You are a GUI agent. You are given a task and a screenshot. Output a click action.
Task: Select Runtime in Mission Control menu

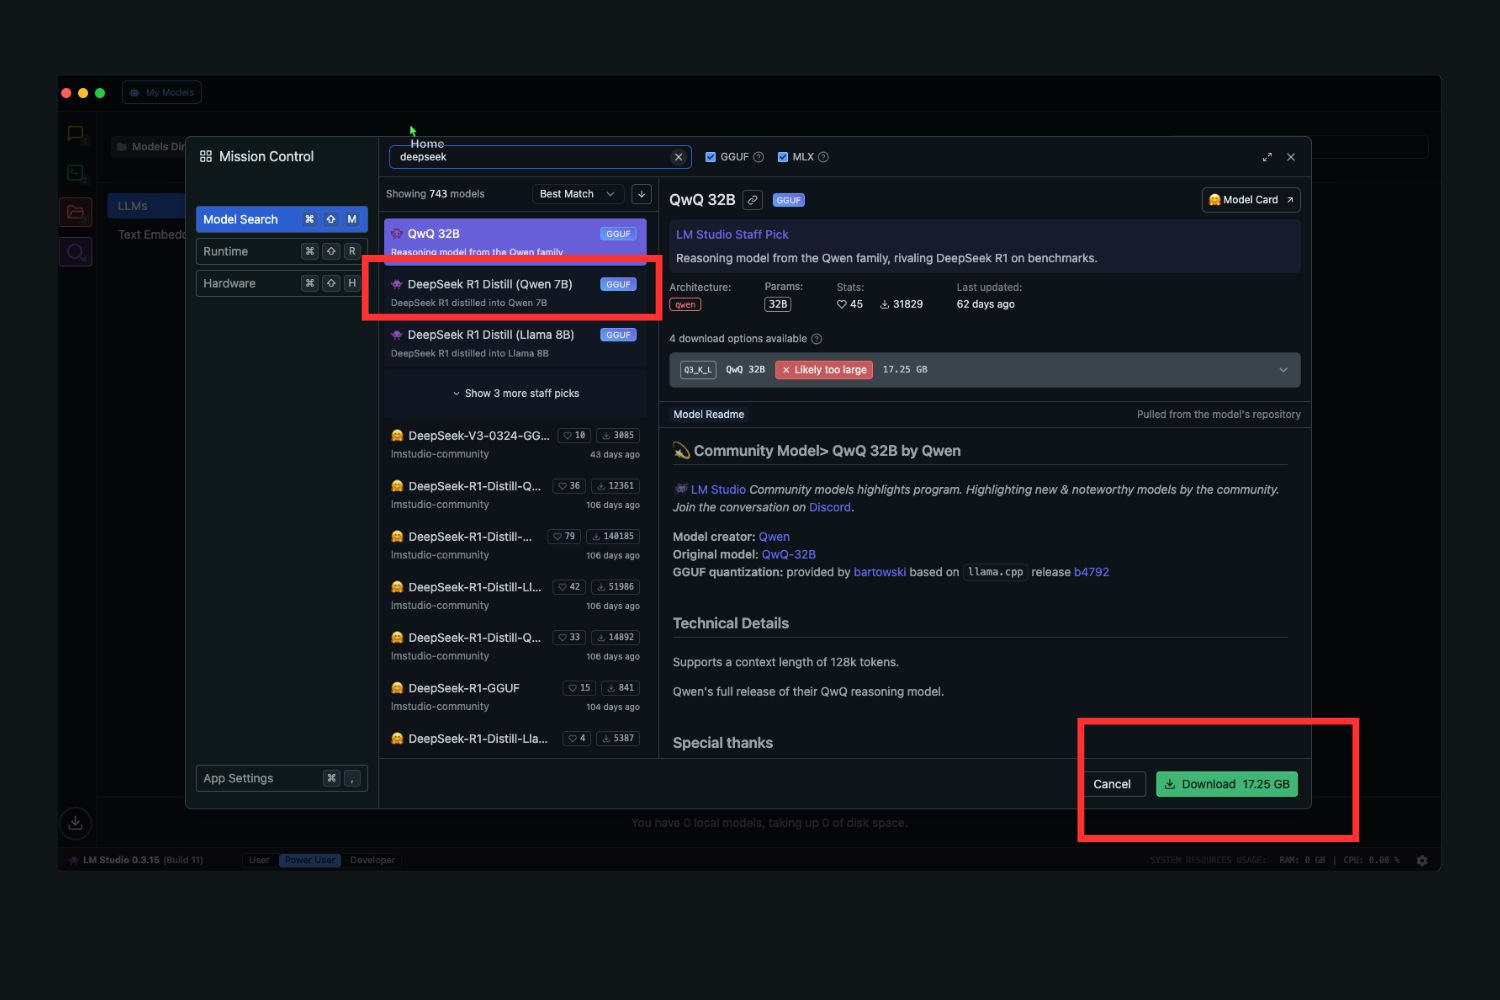coord(282,251)
